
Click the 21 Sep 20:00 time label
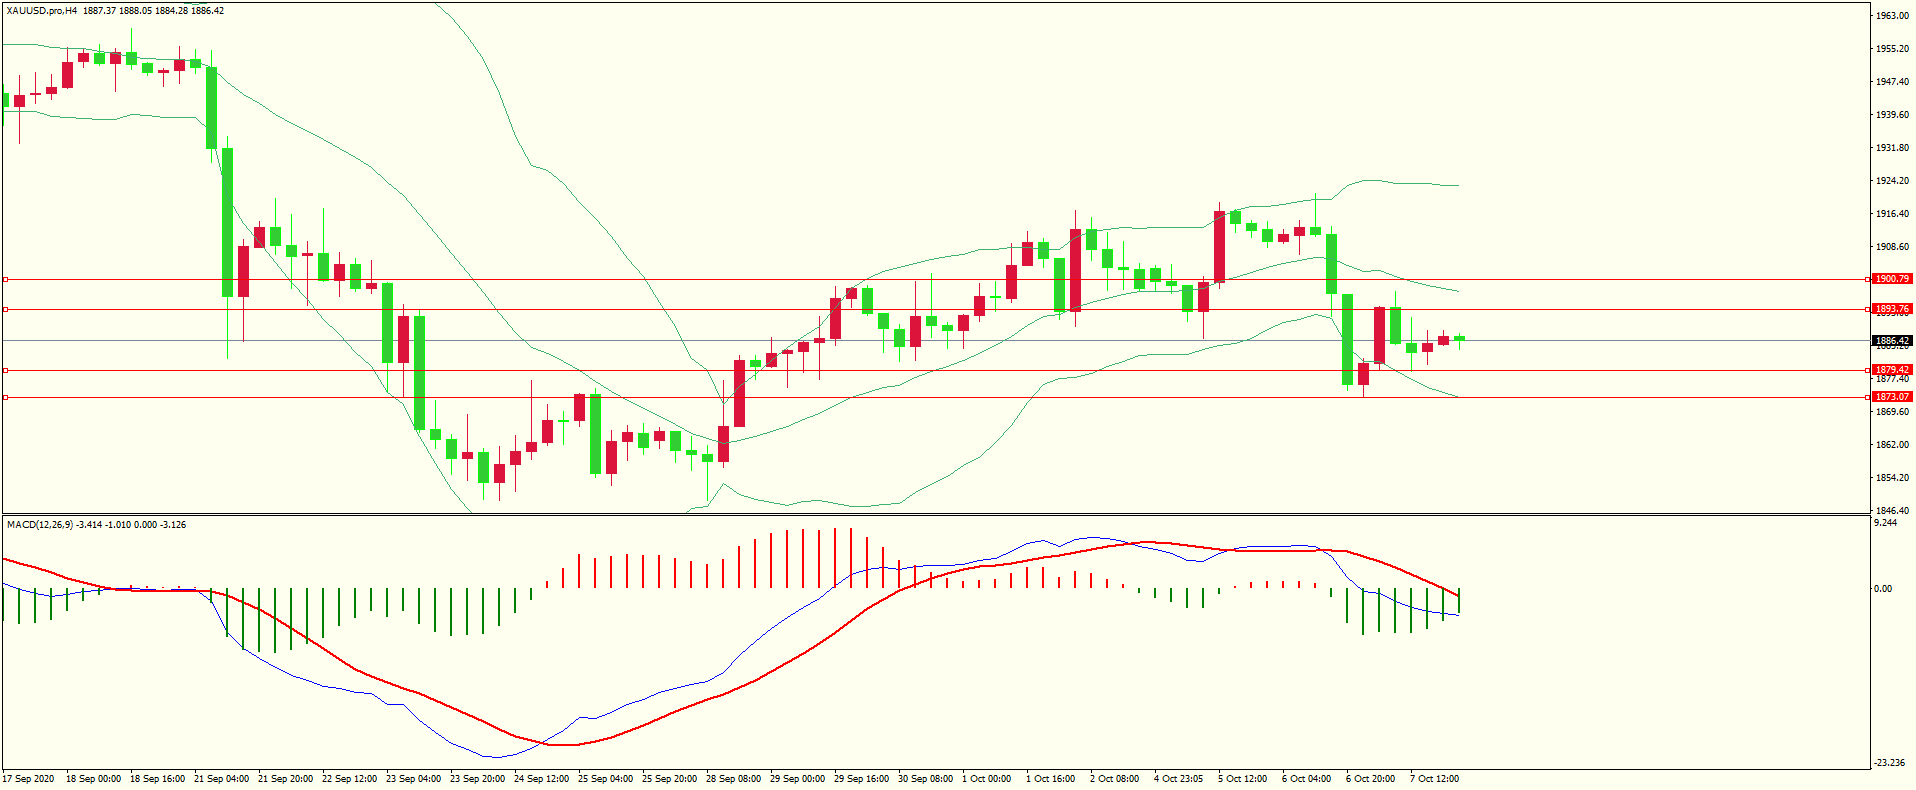[285, 779]
